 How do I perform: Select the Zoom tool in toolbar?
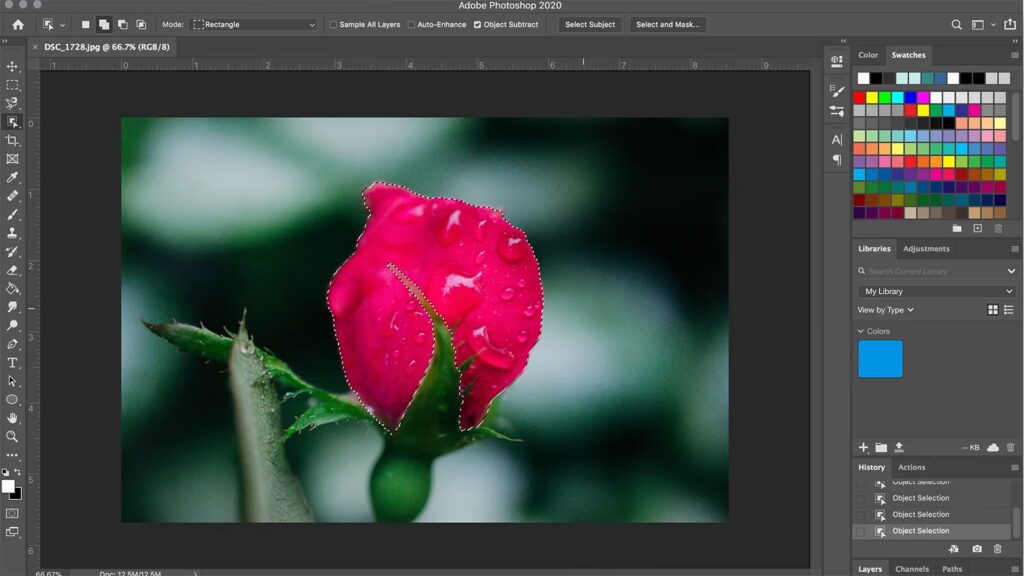(x=12, y=436)
